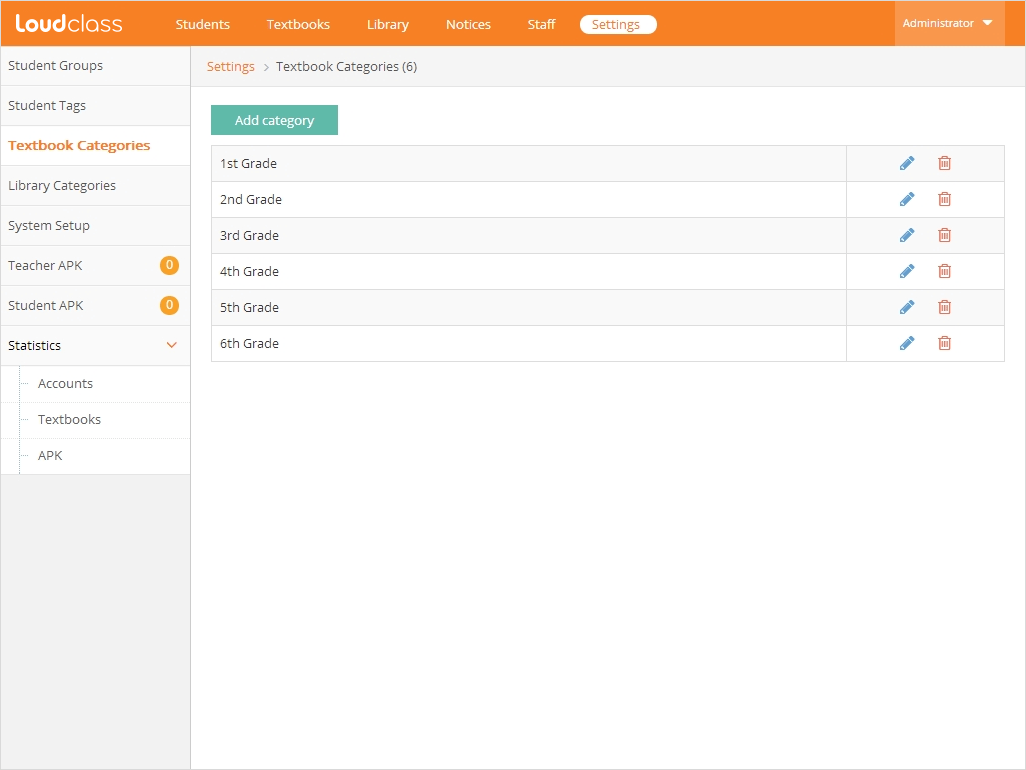This screenshot has height=770, width=1026.
Task: Edit the 1st Grade category
Action: [907, 163]
